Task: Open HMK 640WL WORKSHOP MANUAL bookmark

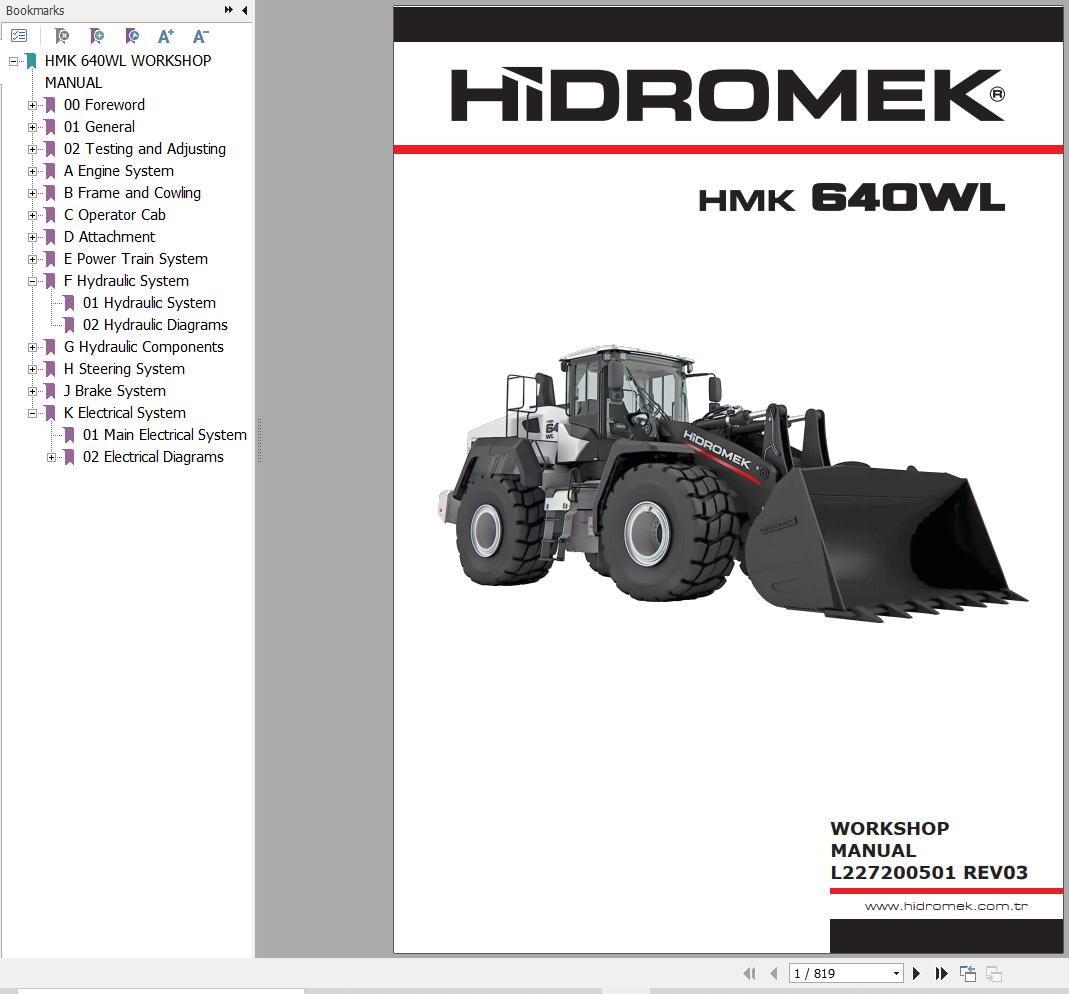Action: (127, 72)
